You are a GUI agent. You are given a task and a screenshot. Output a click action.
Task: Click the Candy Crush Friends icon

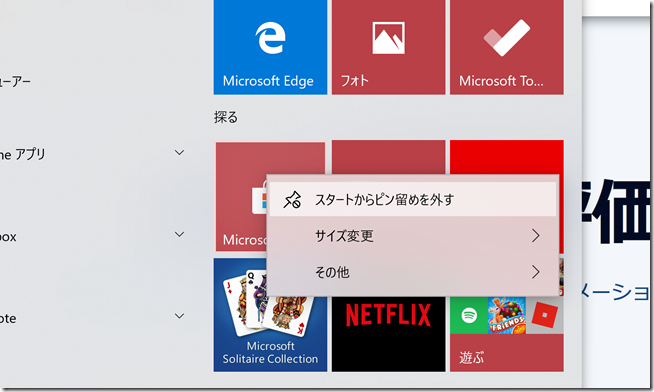tap(507, 315)
